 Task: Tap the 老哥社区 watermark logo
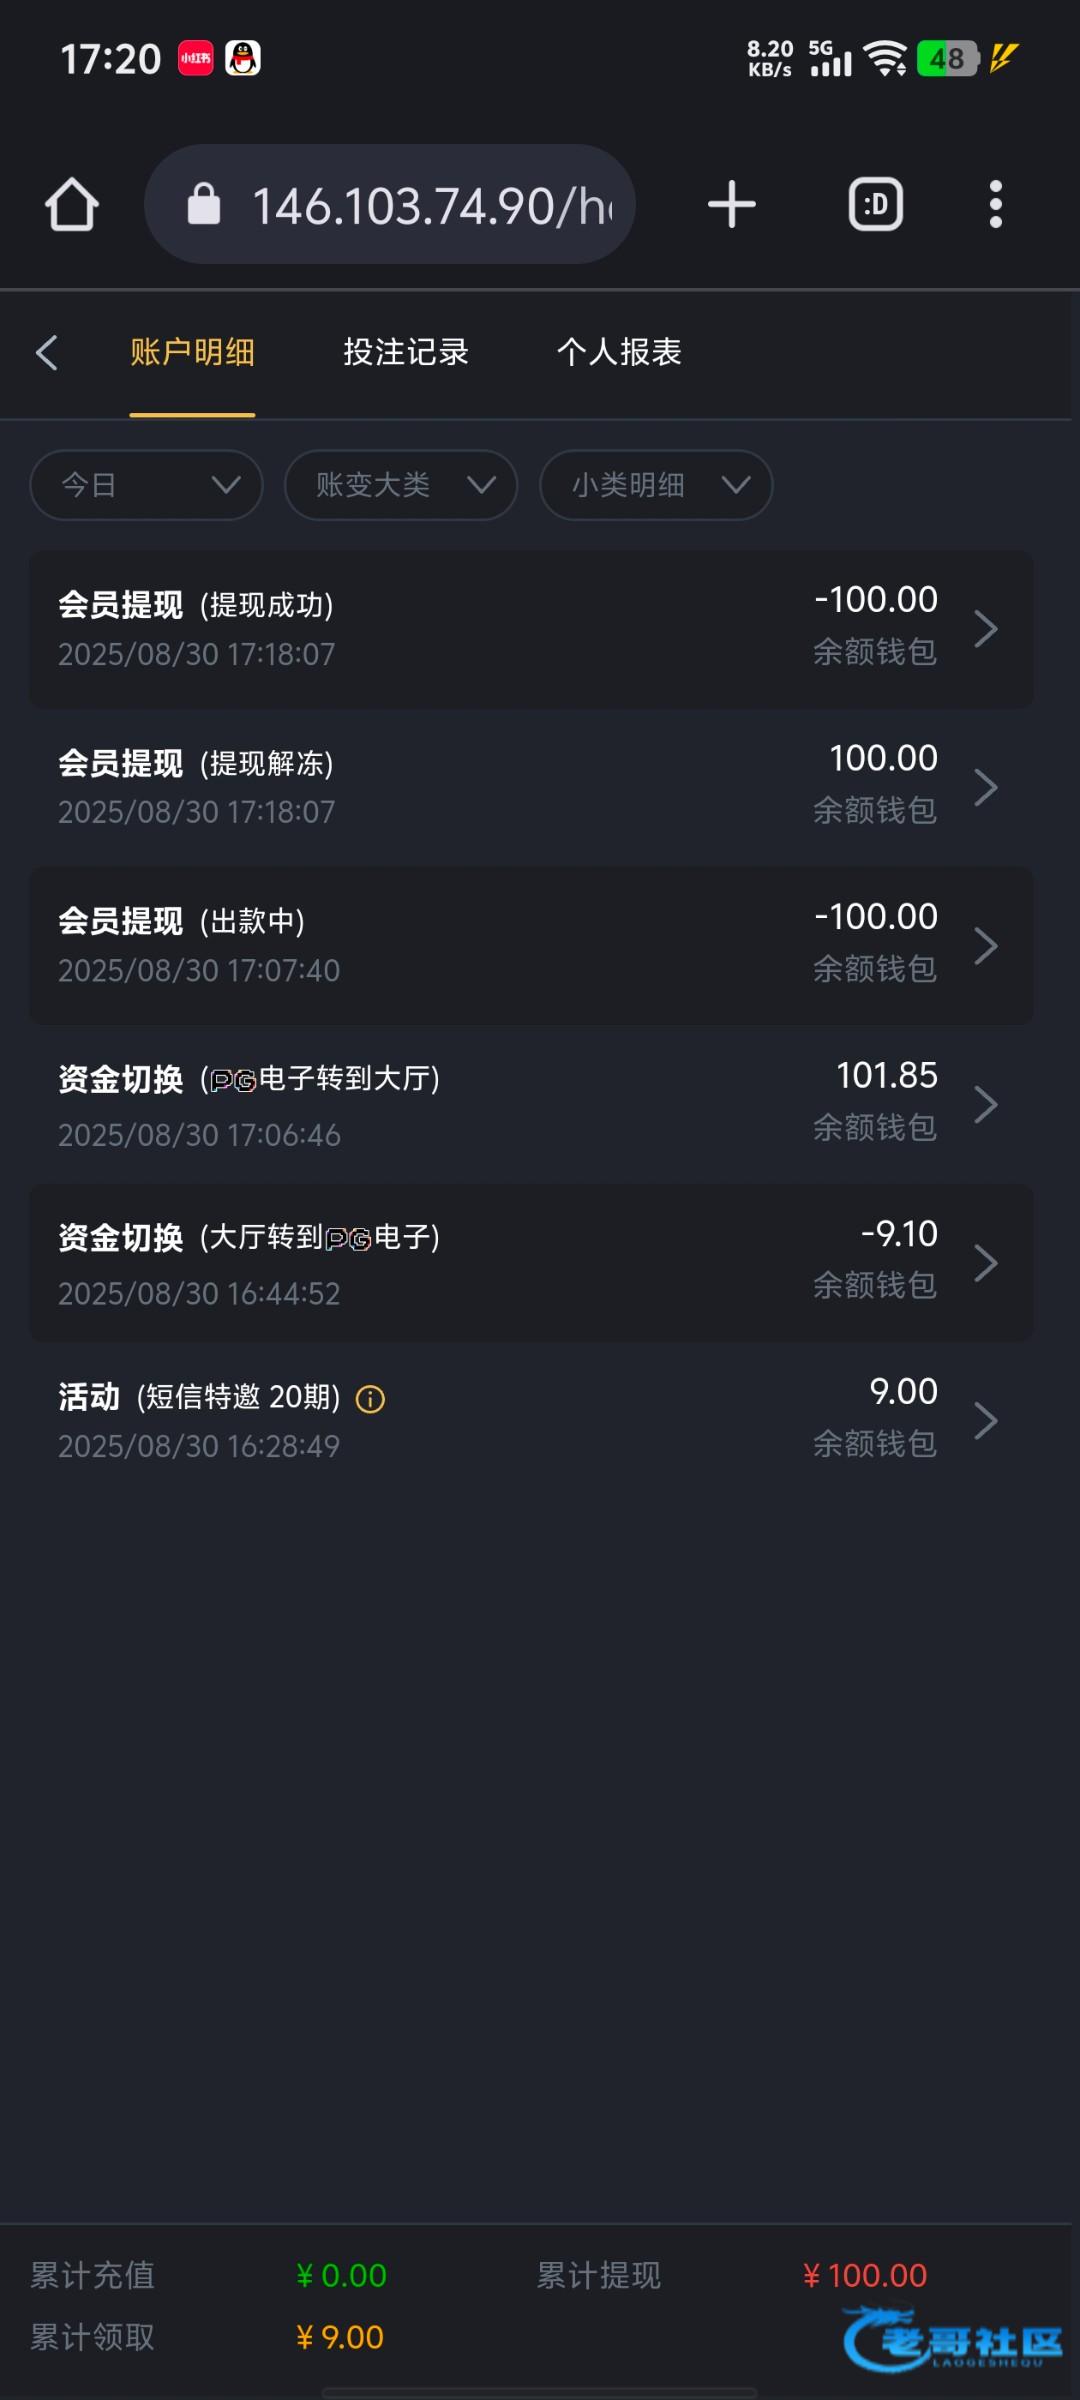coord(953,2338)
